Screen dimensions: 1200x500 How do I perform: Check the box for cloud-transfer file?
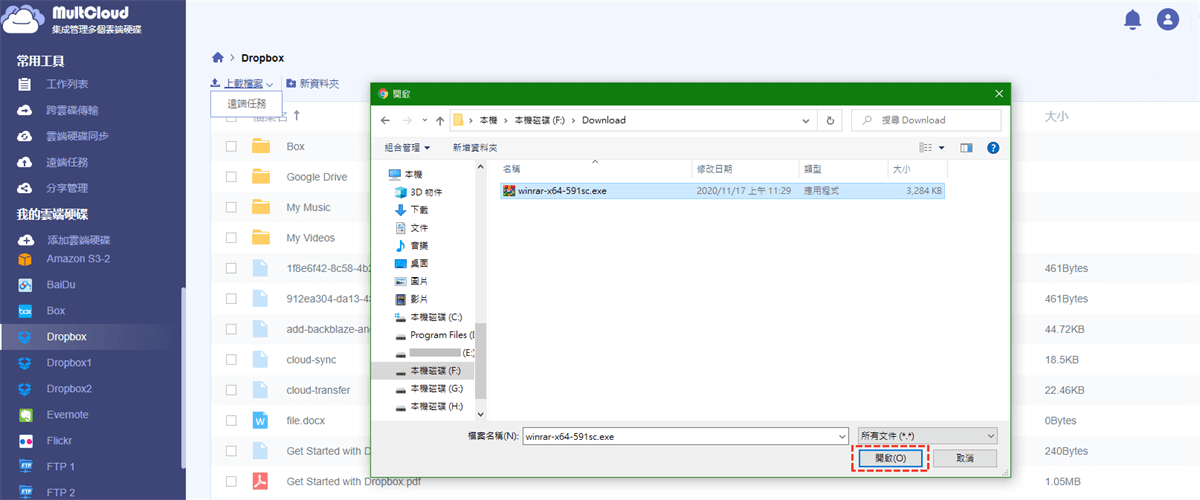[231, 390]
